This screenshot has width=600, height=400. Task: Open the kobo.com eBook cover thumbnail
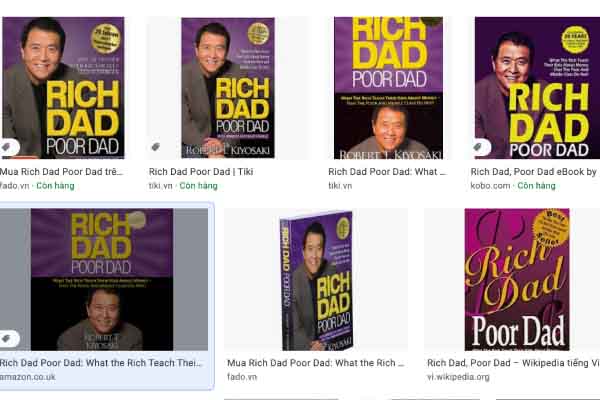[537, 88]
